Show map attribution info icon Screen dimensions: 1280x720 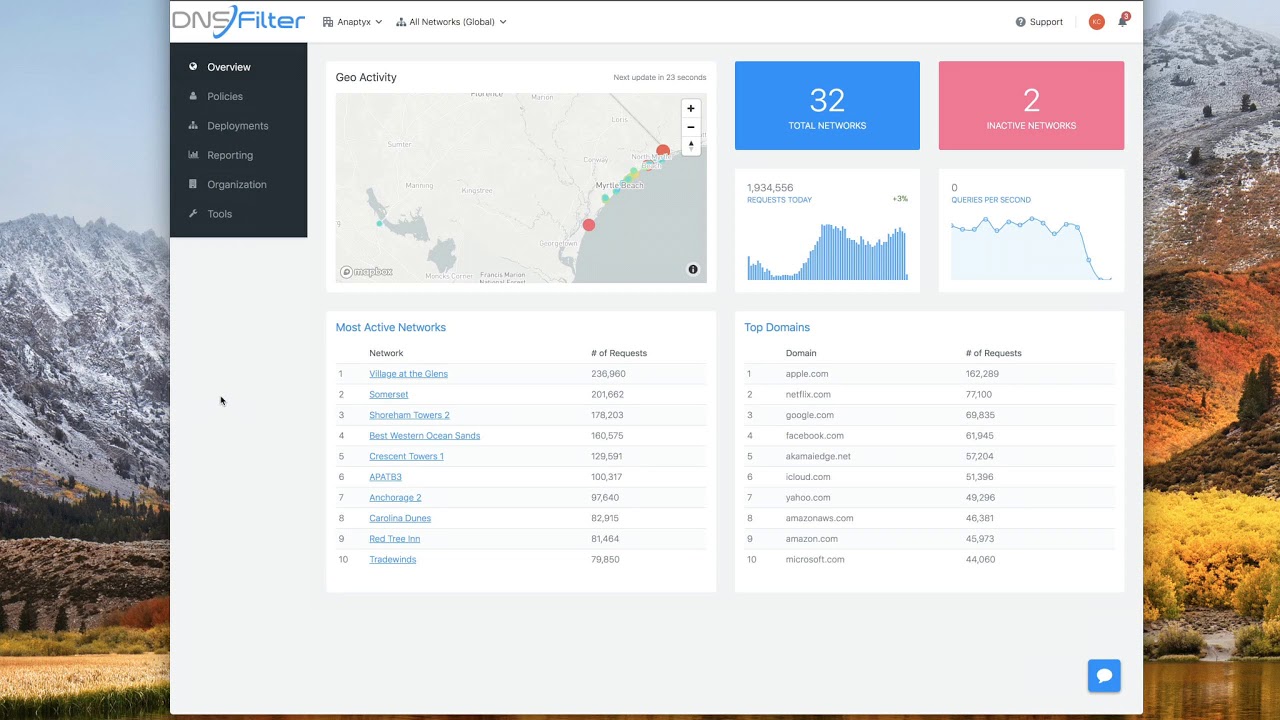tap(693, 269)
